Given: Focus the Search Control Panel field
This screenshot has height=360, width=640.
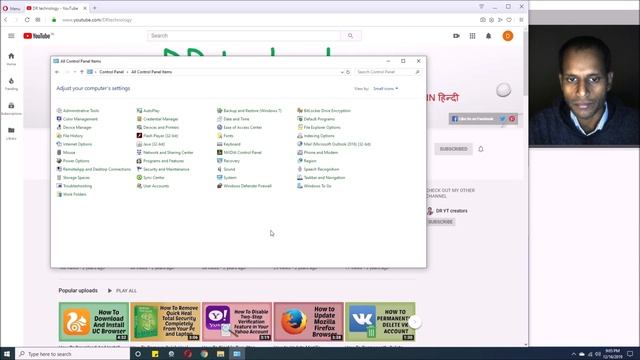Looking at the screenshot, I should tap(388, 72).
